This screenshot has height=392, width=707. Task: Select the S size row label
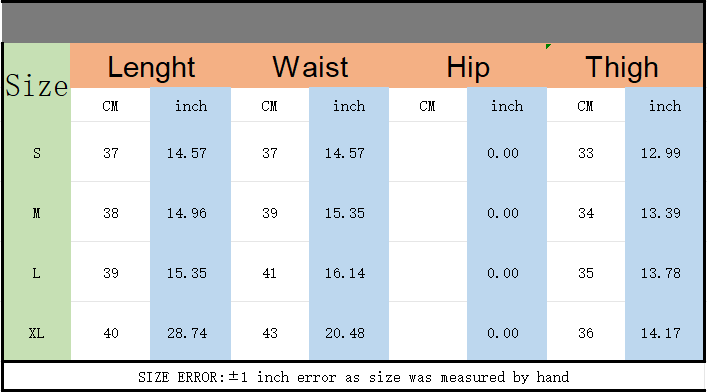[37, 152]
